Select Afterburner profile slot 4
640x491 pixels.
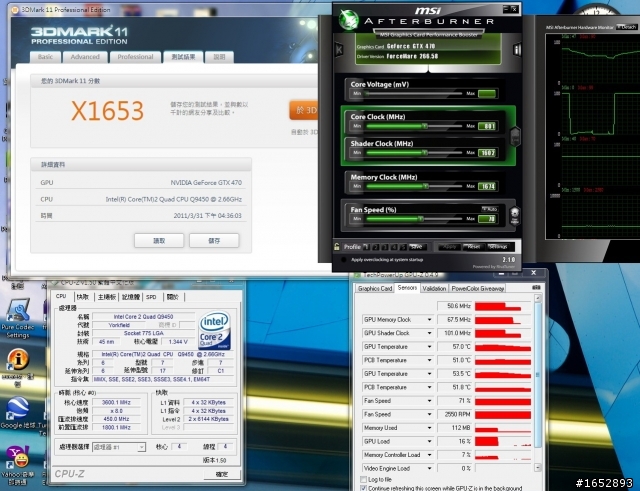(x=394, y=247)
